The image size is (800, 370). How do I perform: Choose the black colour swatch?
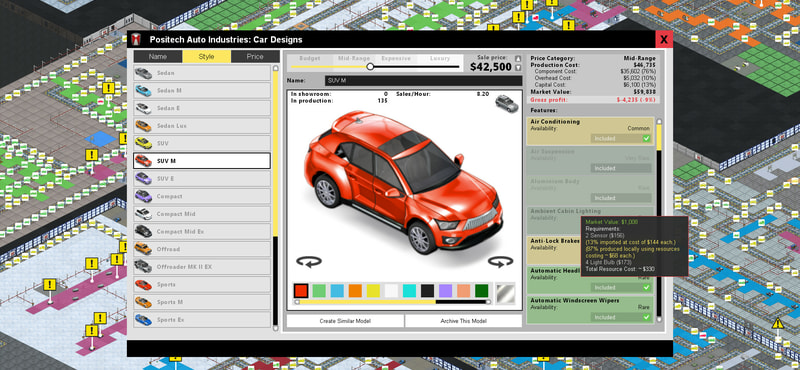coord(428,291)
